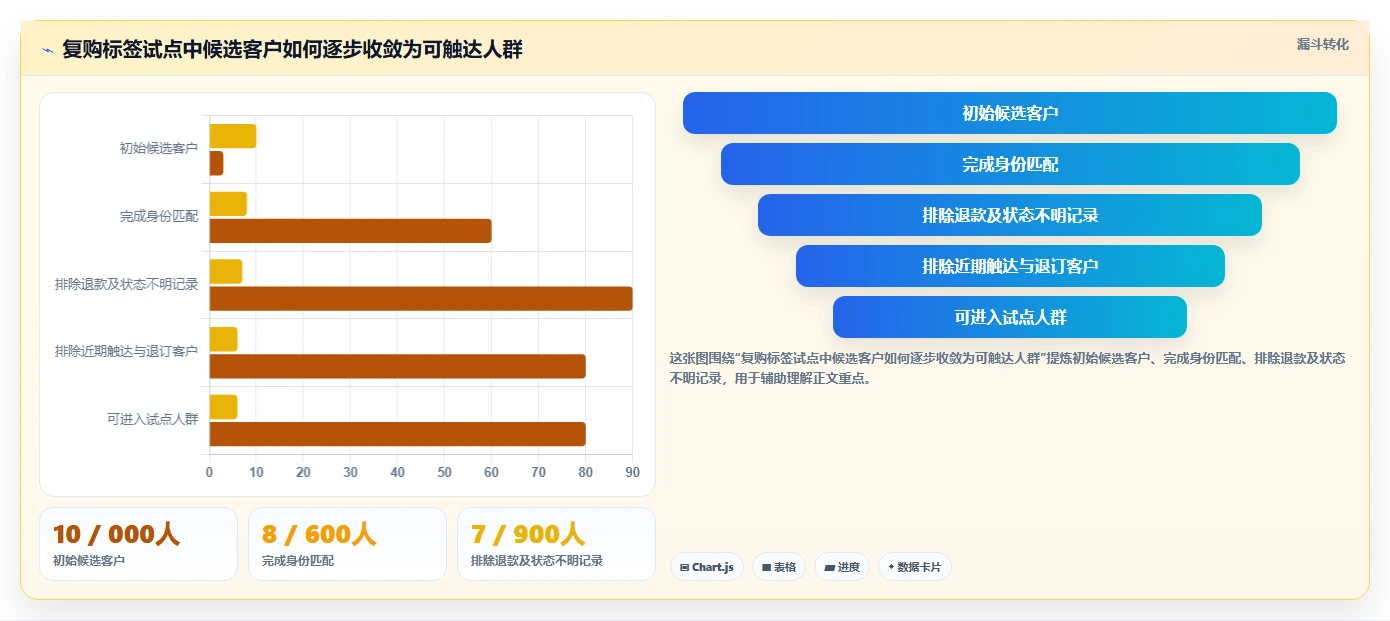Click the chart axis label 可进入试点人群
Screen dimensions: 1390x621
152,420
